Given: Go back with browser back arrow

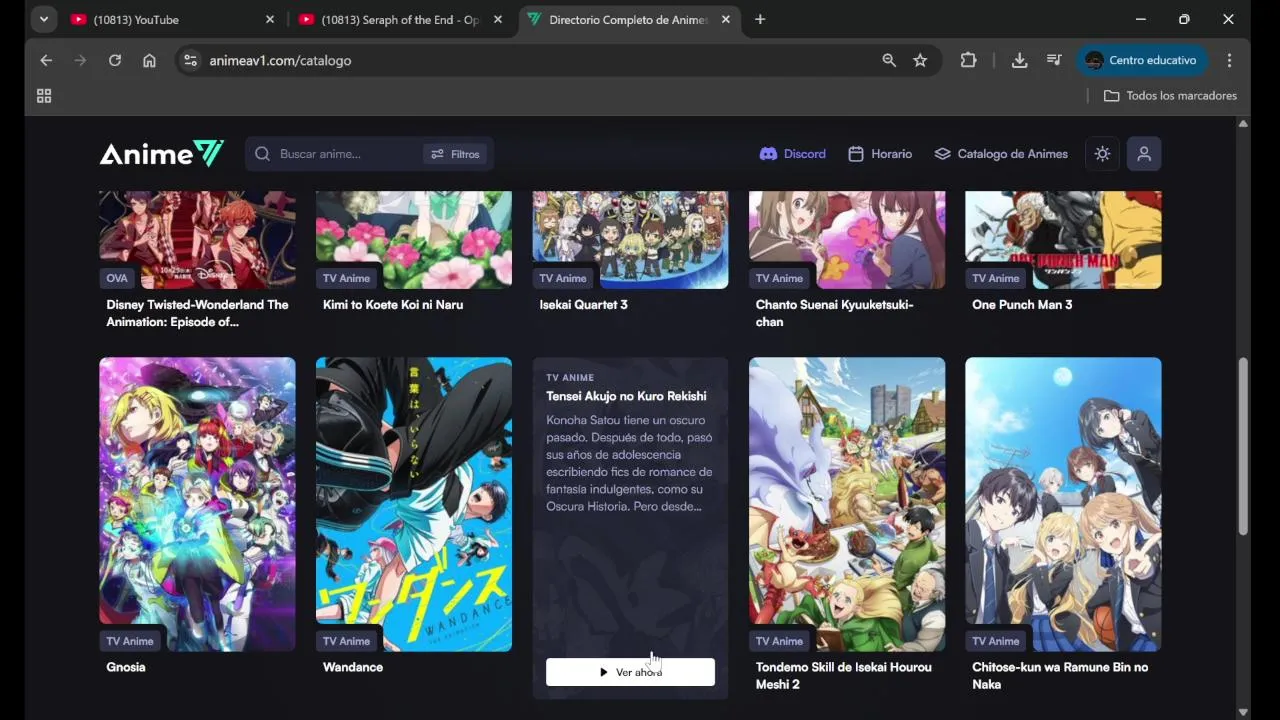Looking at the screenshot, I should point(46,60).
